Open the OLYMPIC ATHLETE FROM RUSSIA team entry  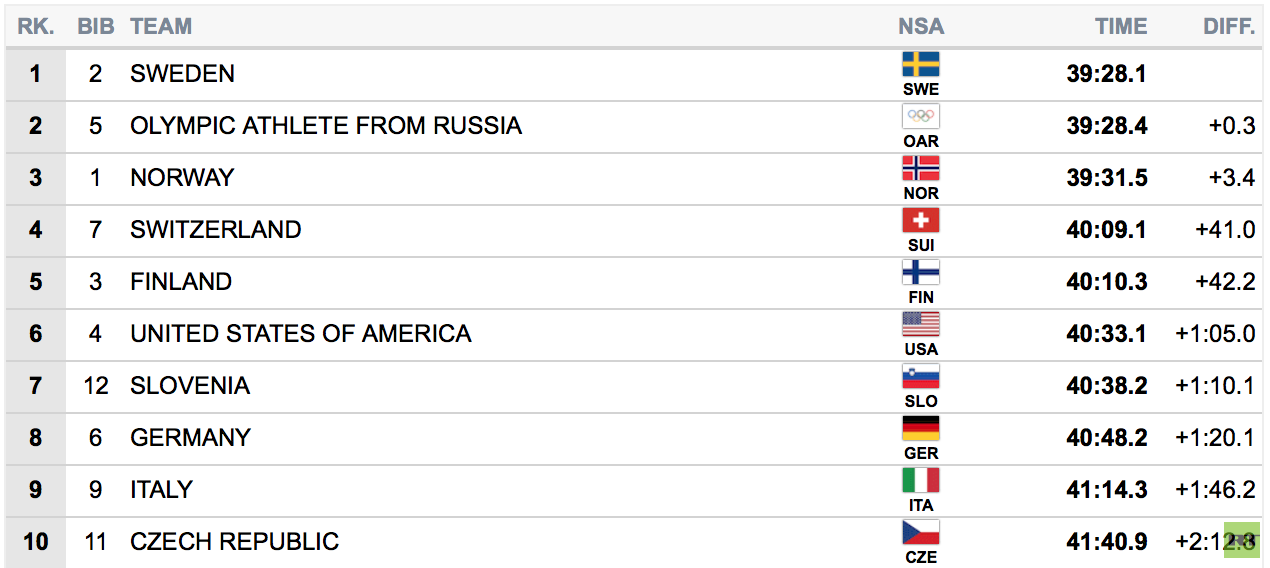[x=326, y=126]
